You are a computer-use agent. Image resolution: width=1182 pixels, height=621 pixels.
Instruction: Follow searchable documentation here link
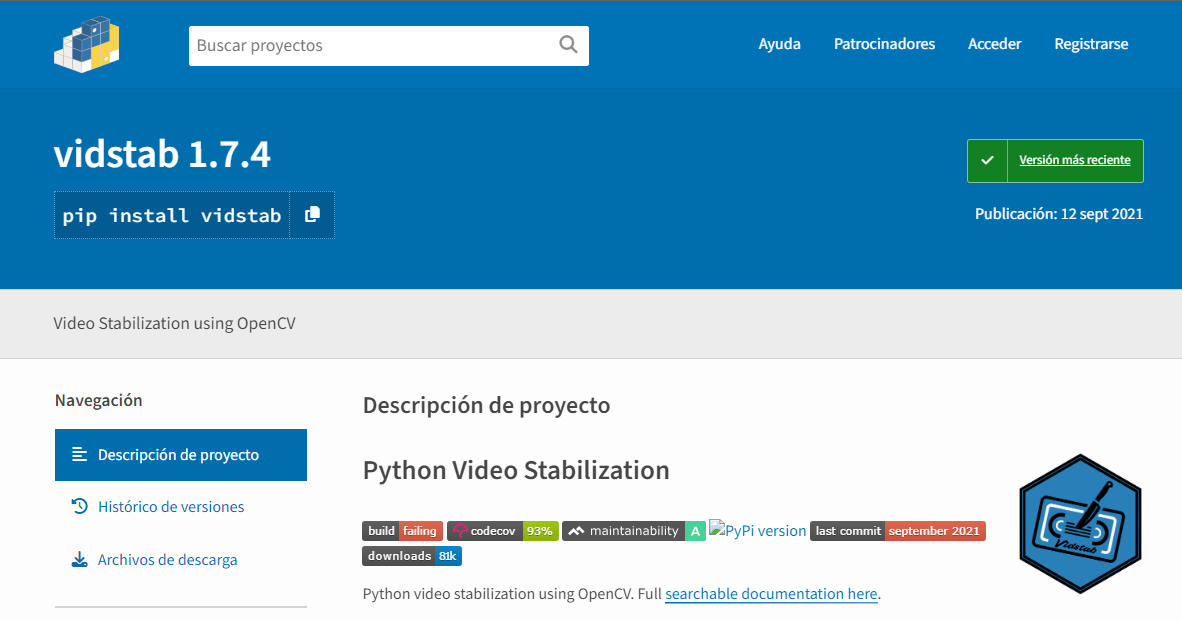771,594
